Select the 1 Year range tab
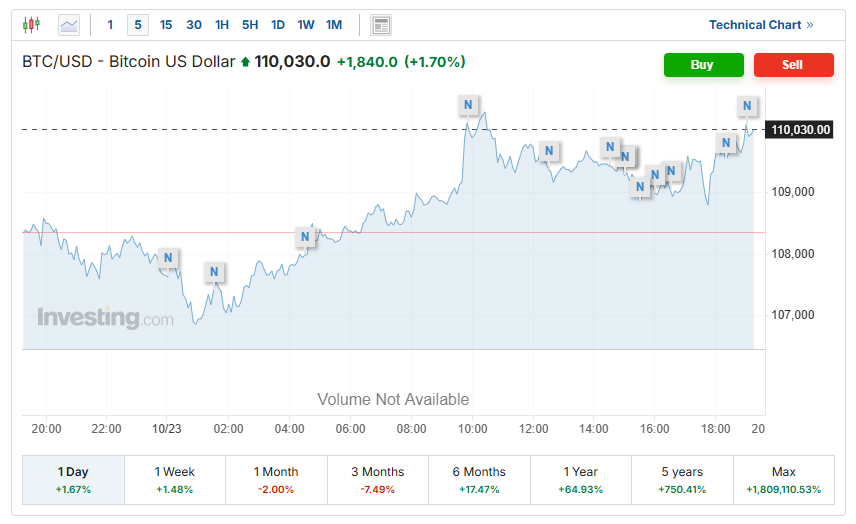 580,480
